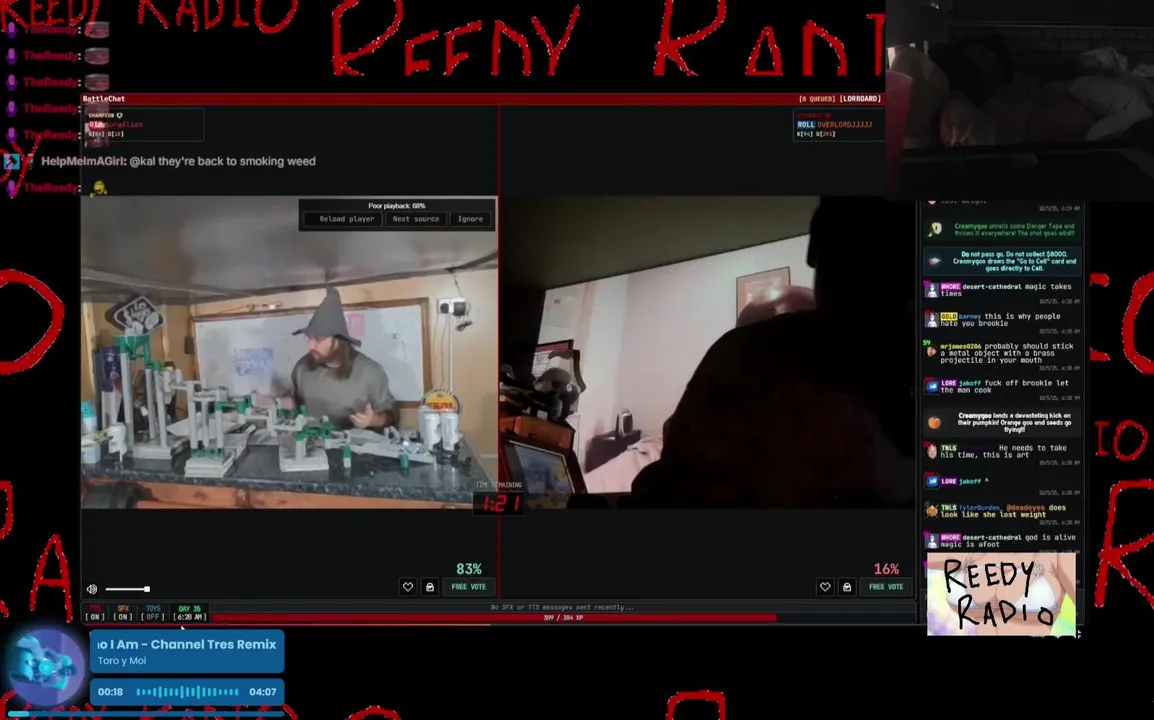Click the 'Go to Cell' card notification
This screenshot has width=1154, height=720.
1002,261
